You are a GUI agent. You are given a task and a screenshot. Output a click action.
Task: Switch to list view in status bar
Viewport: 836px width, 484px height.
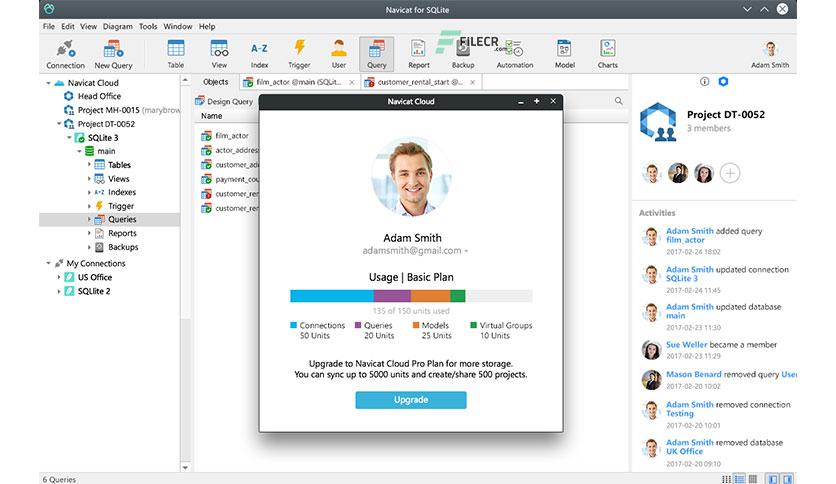(739, 479)
